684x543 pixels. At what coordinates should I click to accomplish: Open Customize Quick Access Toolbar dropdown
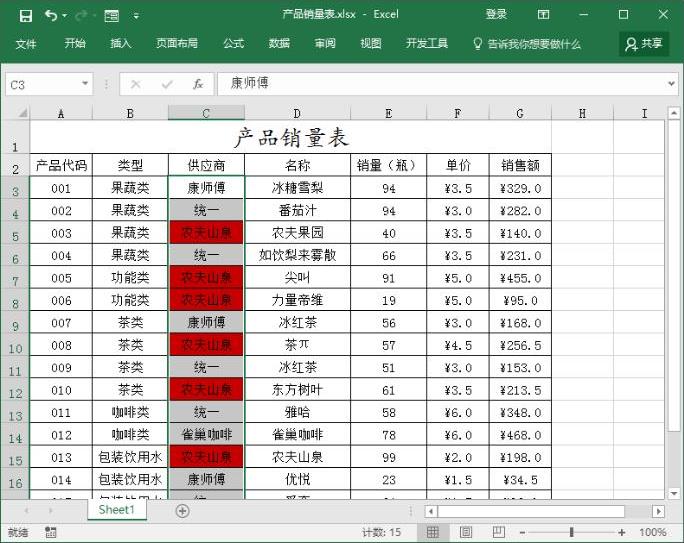point(136,16)
